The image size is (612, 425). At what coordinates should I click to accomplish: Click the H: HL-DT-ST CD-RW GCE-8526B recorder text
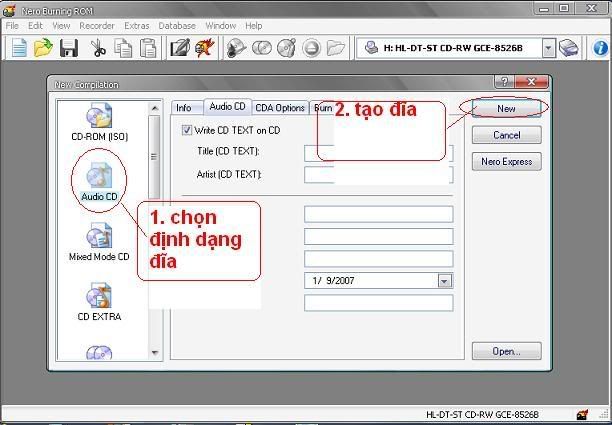[453, 48]
